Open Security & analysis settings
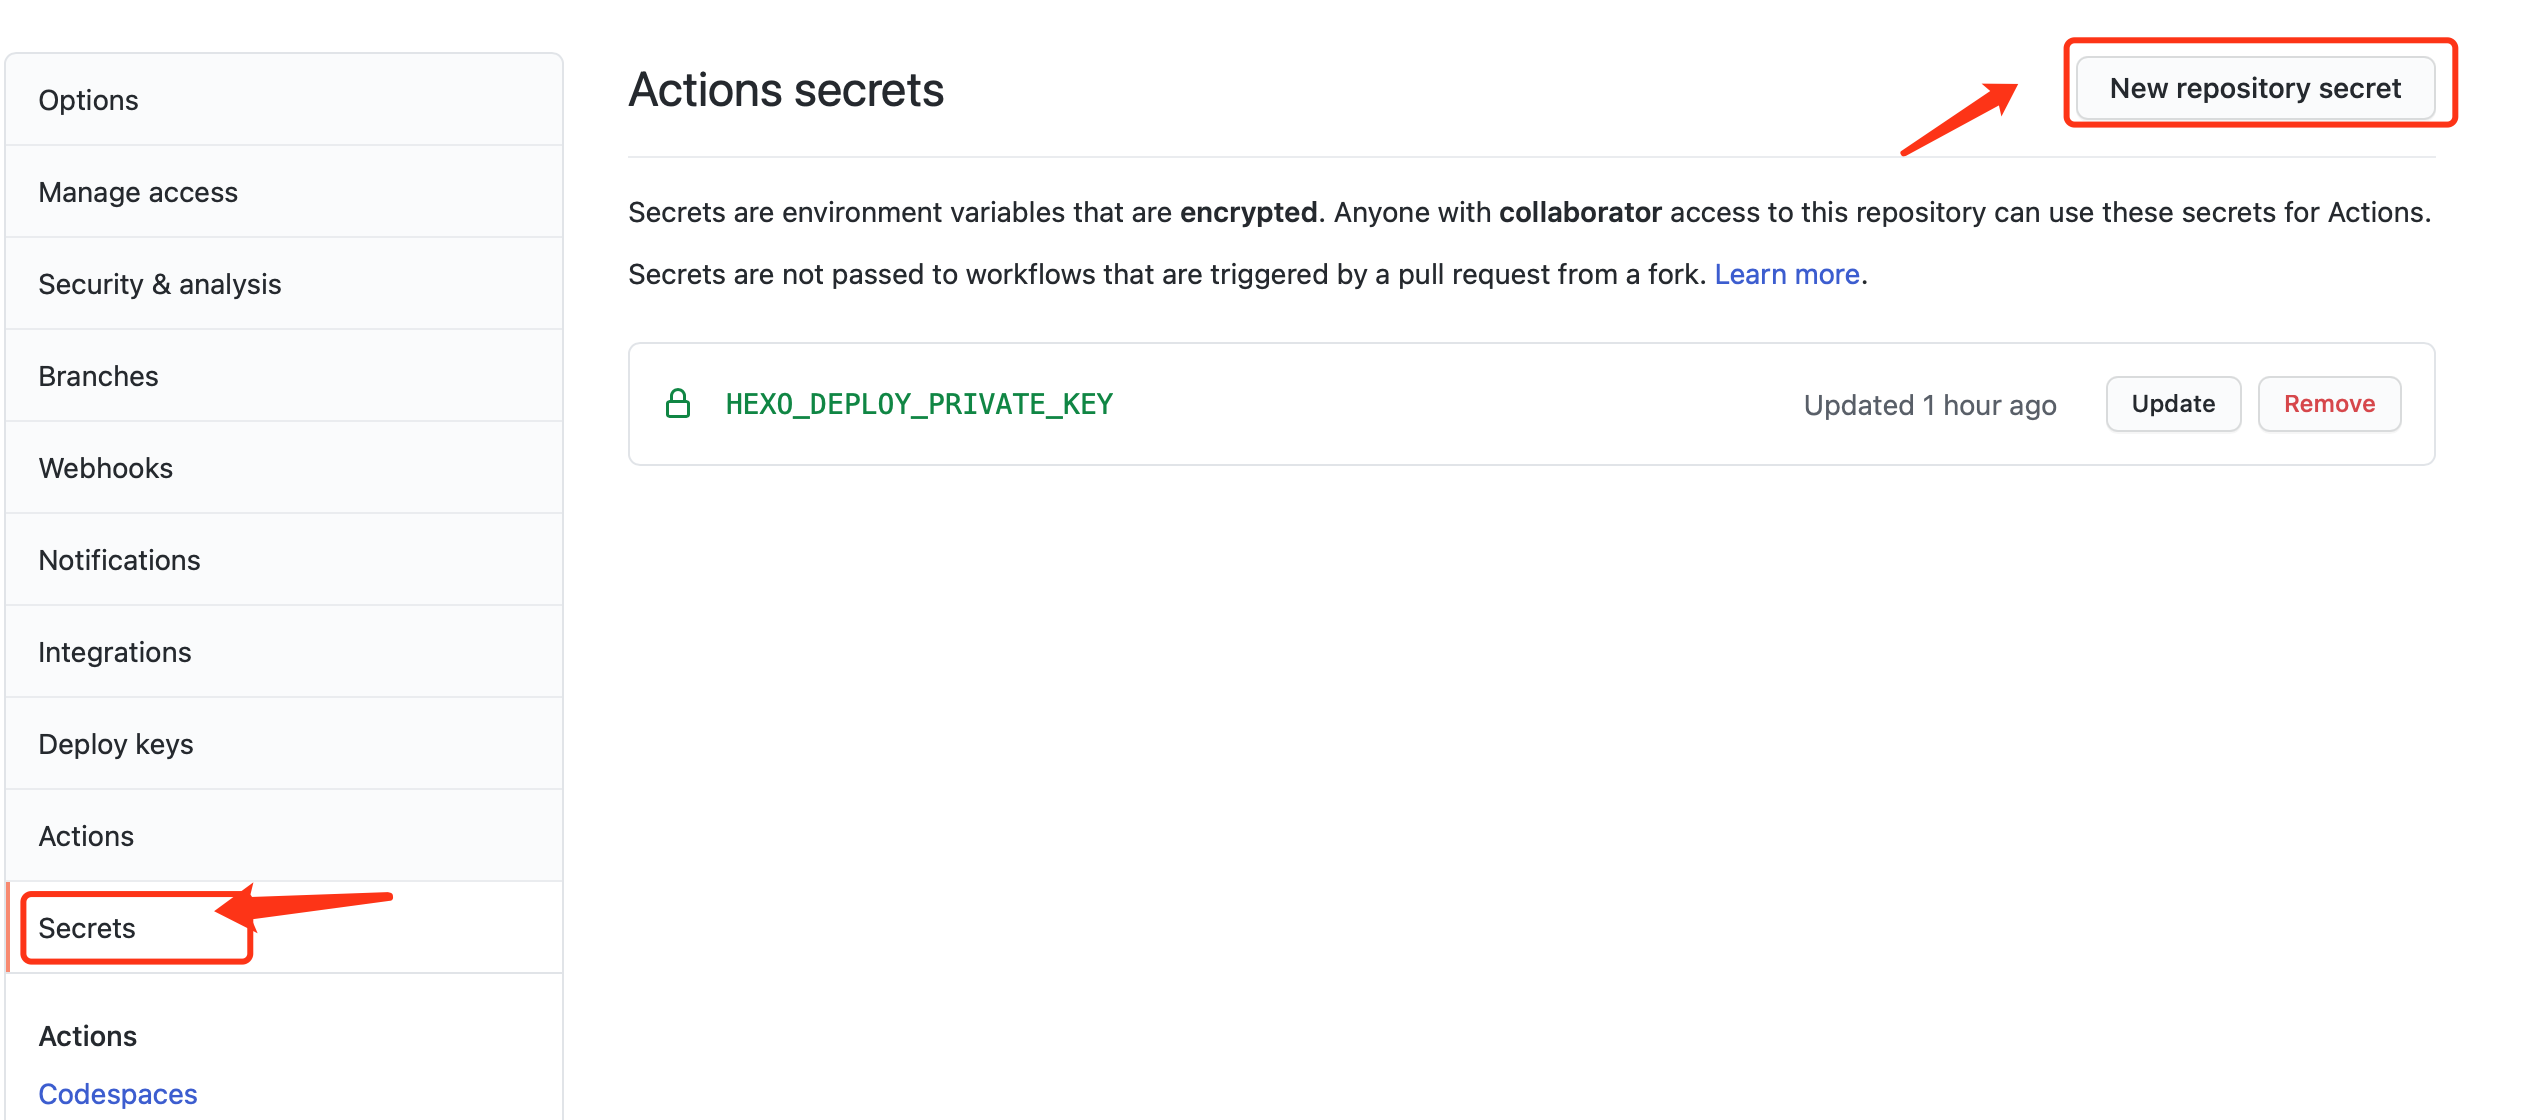The image size is (2532, 1120). coord(284,284)
